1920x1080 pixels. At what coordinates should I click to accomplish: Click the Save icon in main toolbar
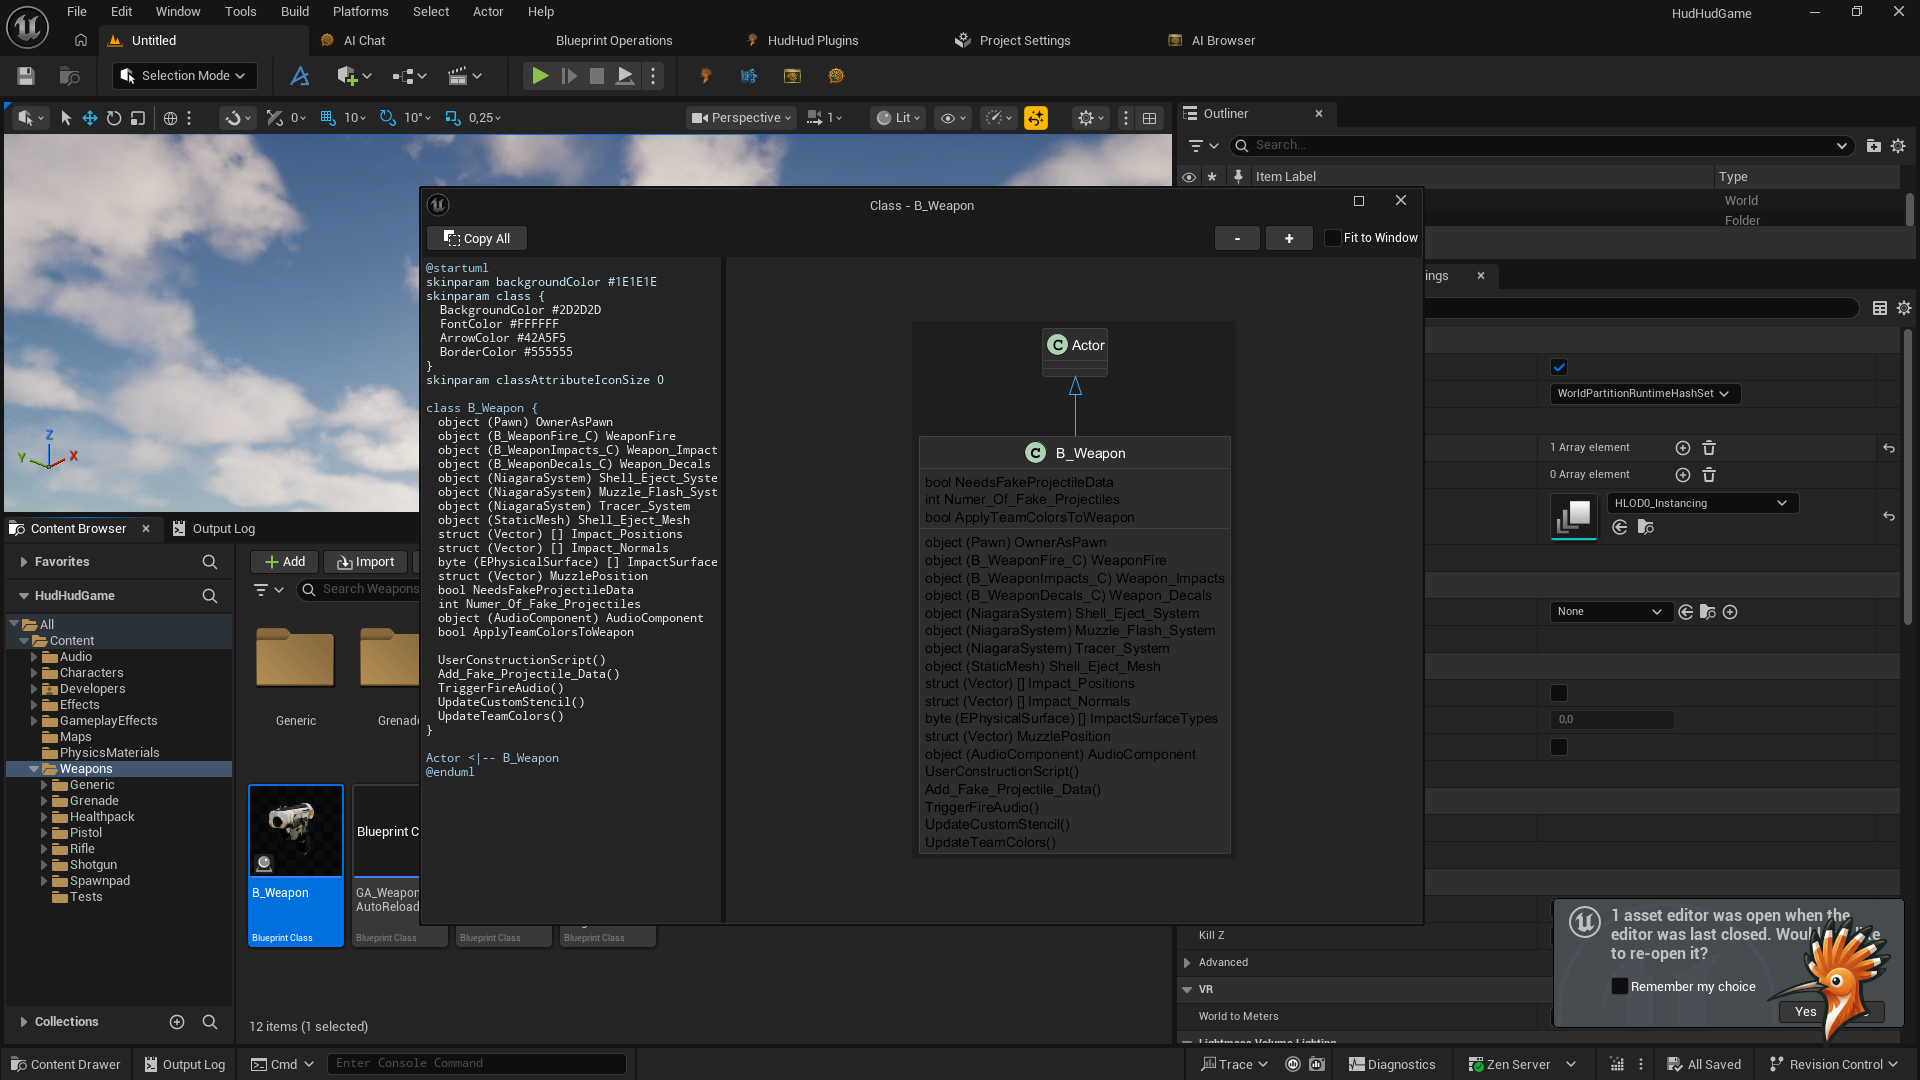click(x=26, y=76)
